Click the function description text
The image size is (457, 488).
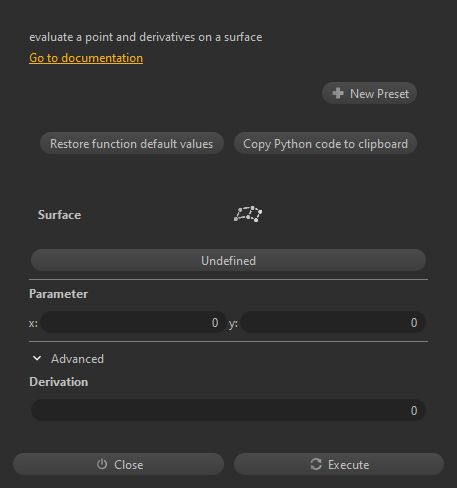[146, 37]
